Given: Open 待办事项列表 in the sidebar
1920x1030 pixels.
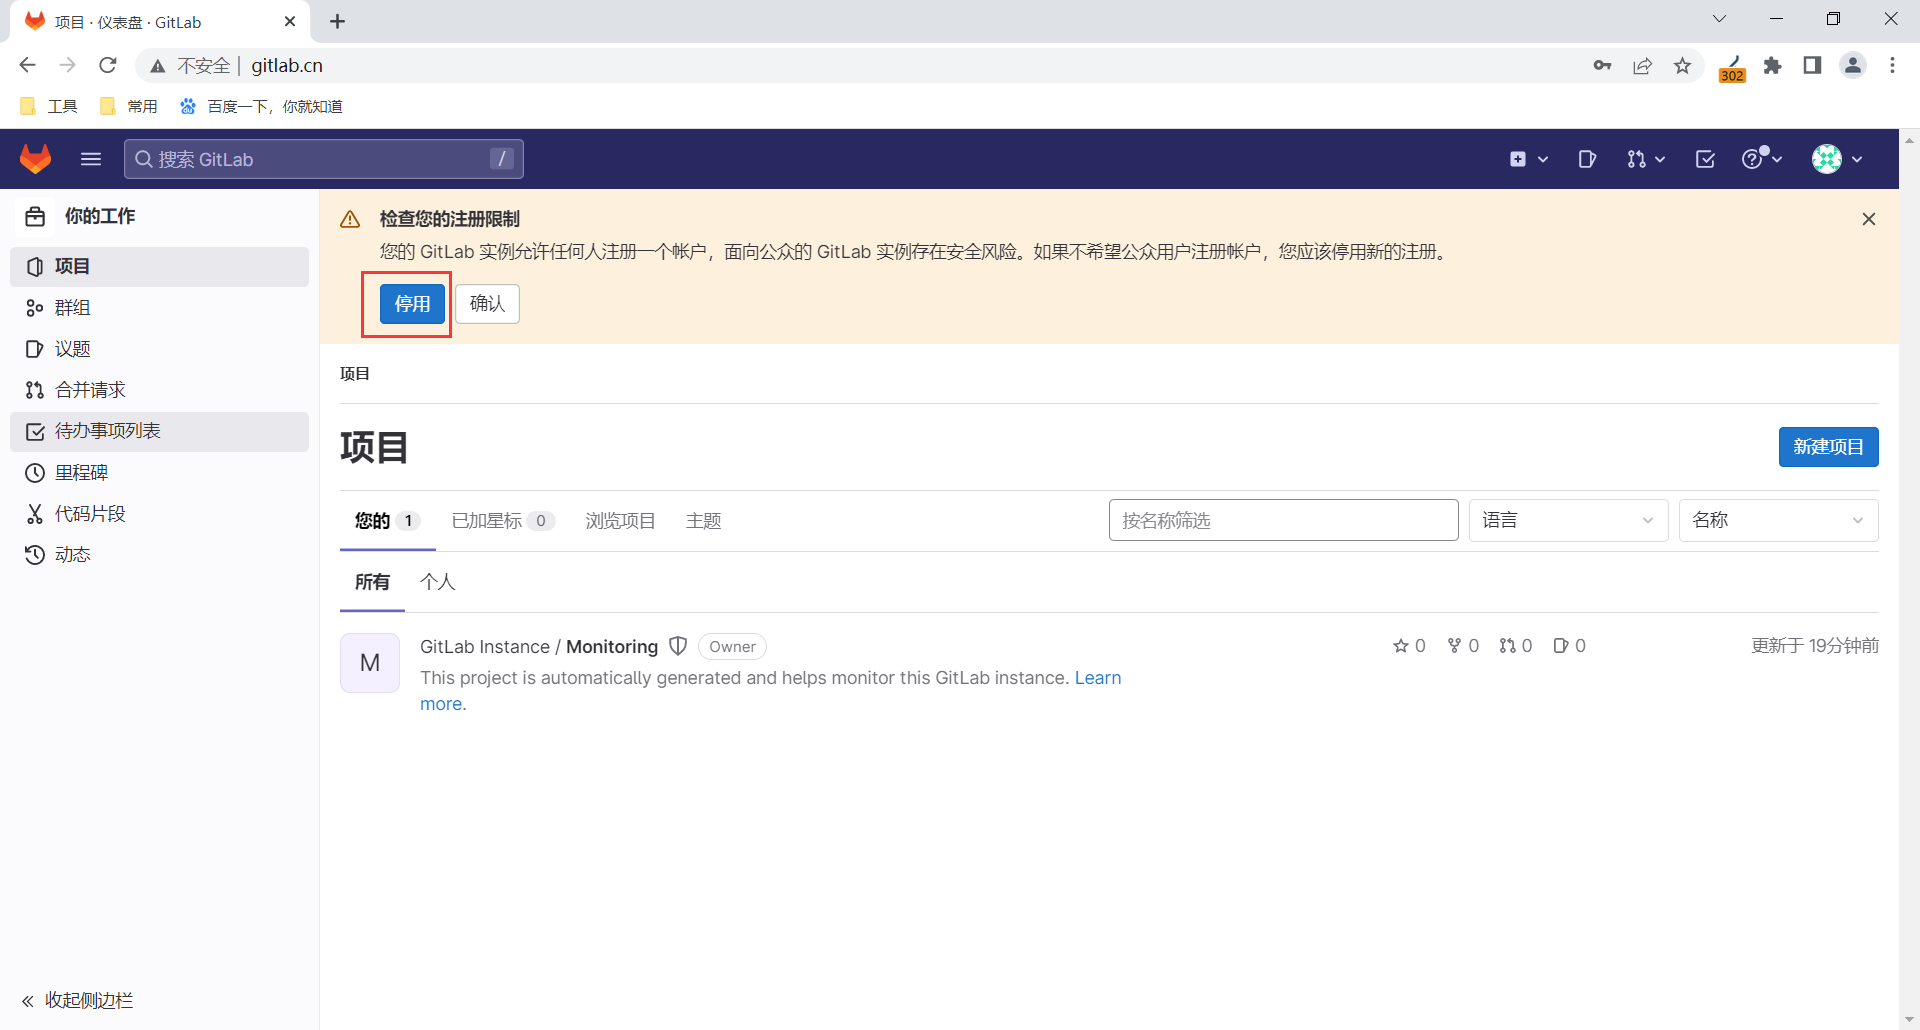Looking at the screenshot, I should click(159, 432).
